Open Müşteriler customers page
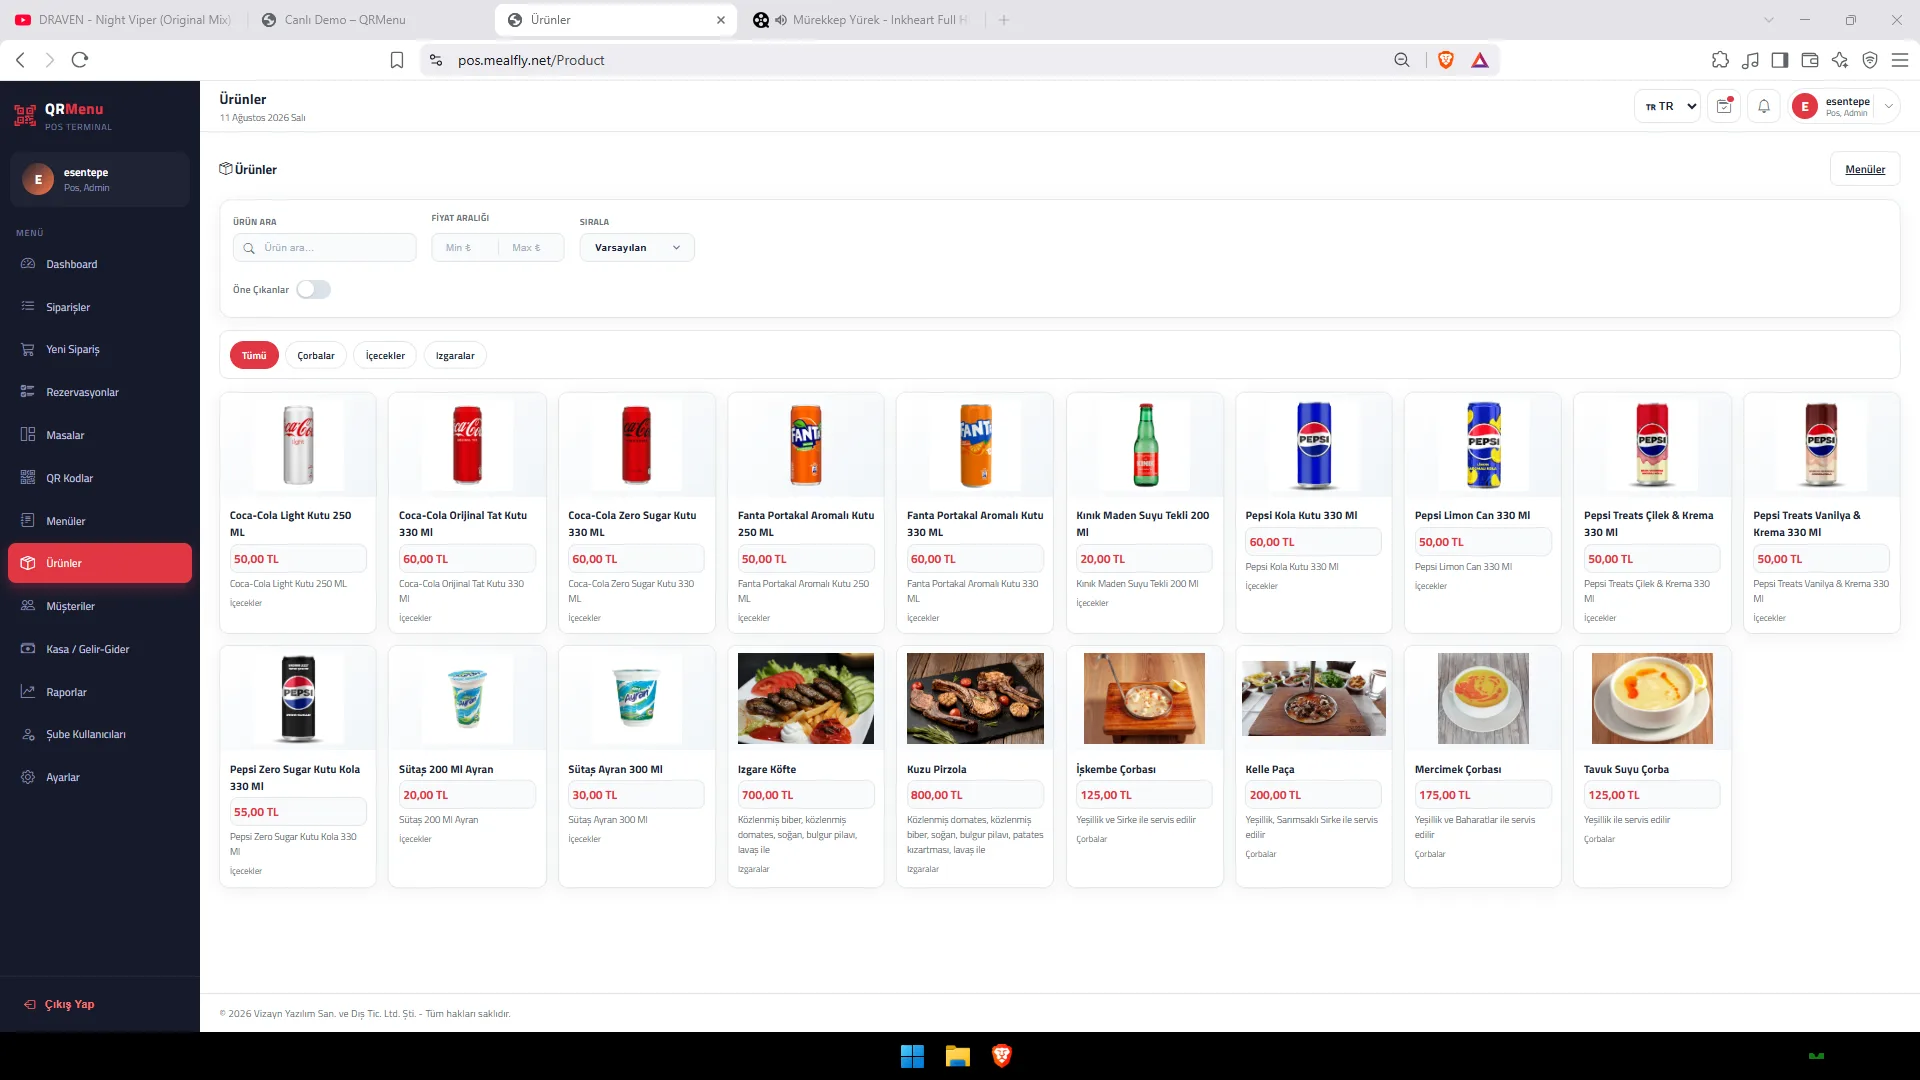1920x1080 pixels. [100, 606]
